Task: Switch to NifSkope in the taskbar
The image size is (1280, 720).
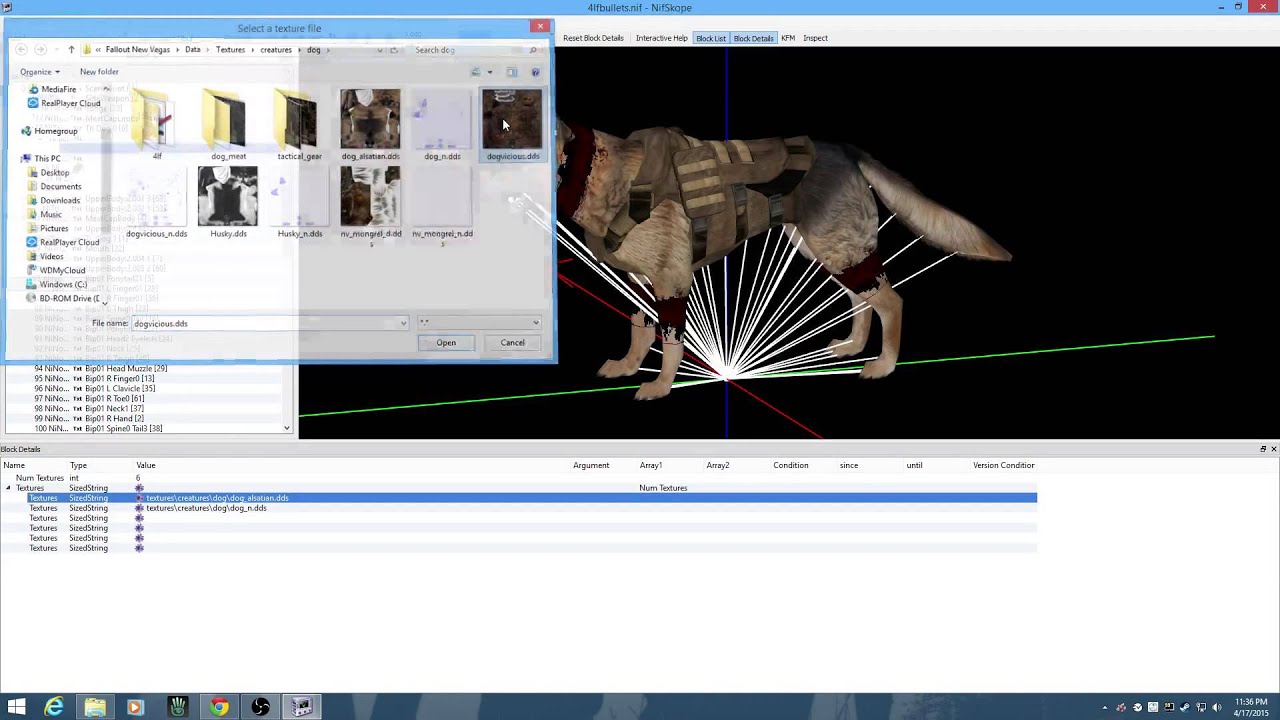Action: [x=302, y=707]
